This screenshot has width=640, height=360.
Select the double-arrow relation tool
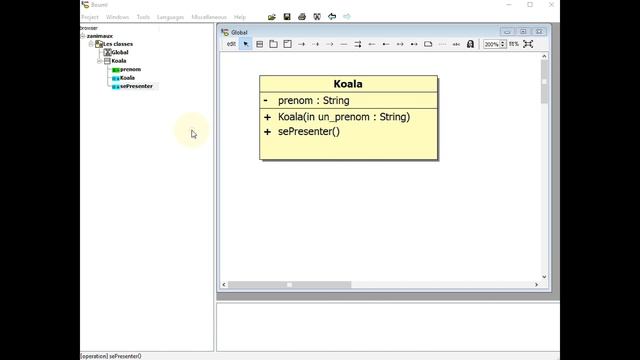click(x=358, y=44)
